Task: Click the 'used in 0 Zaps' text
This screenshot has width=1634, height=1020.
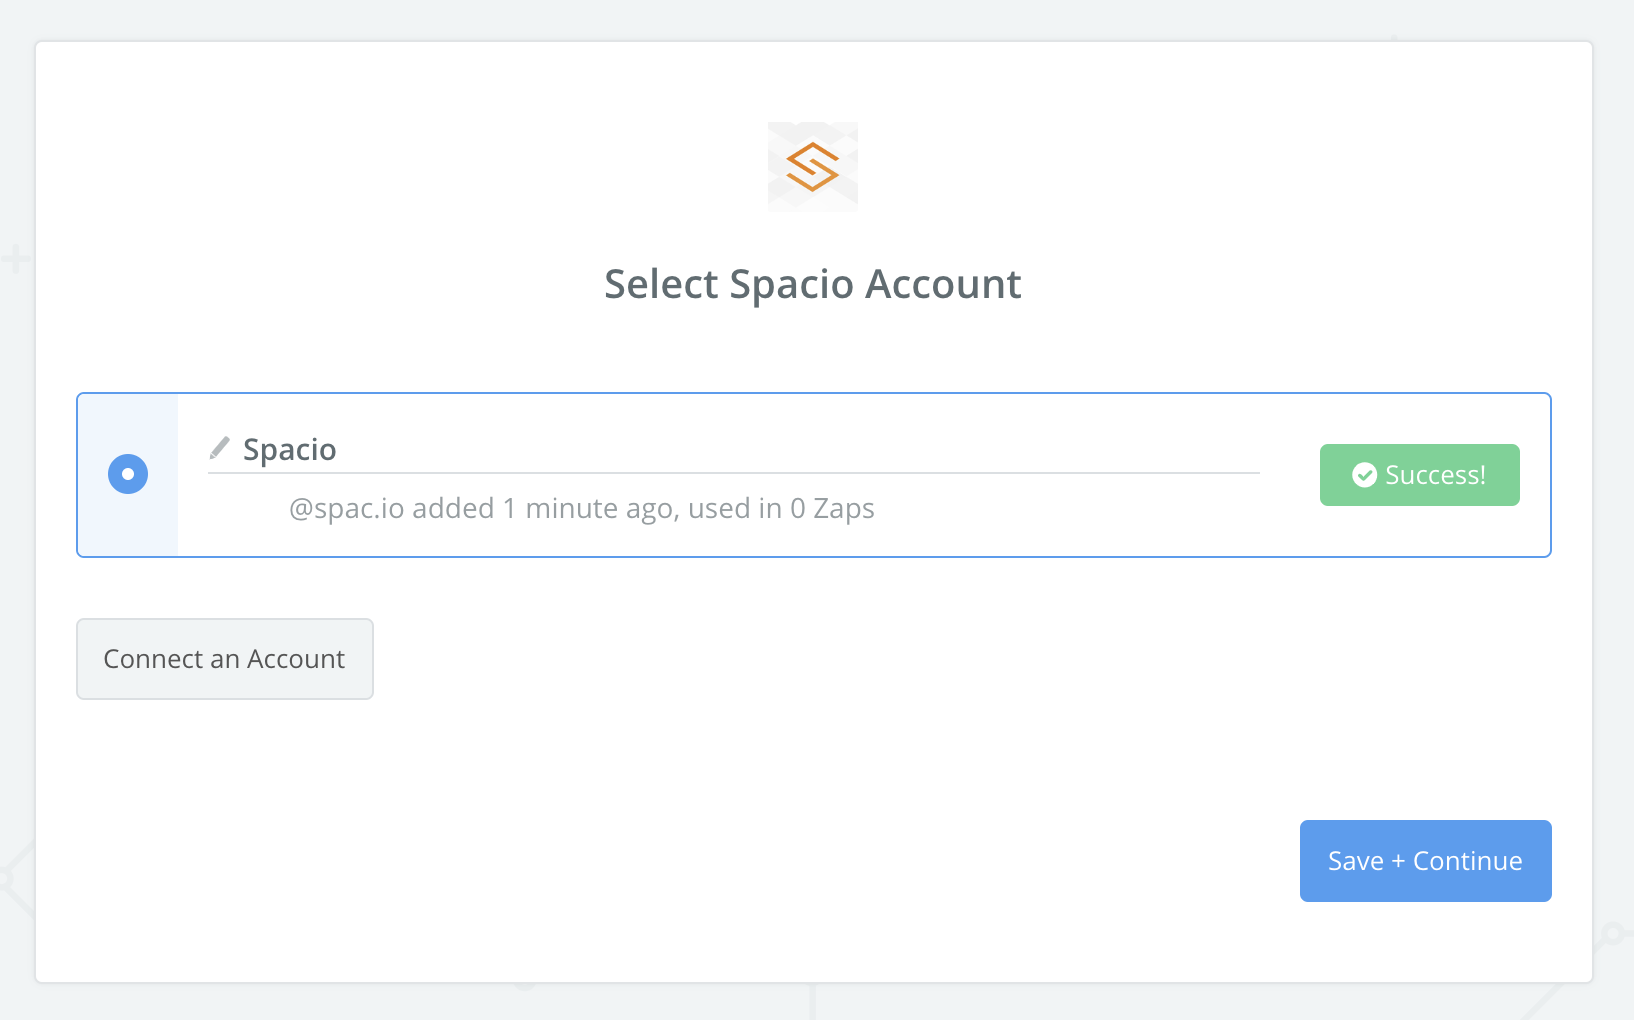Action: (781, 509)
